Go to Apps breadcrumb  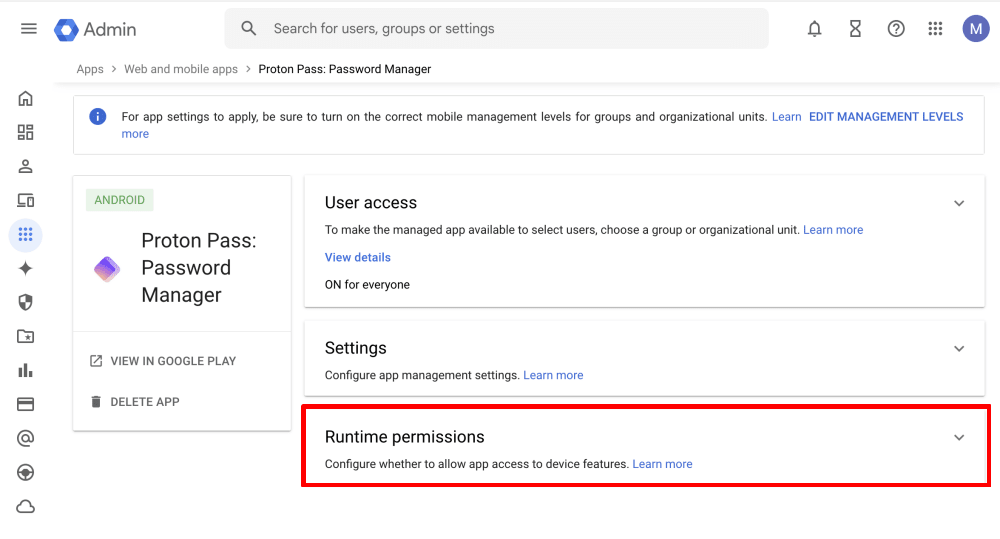(x=90, y=69)
